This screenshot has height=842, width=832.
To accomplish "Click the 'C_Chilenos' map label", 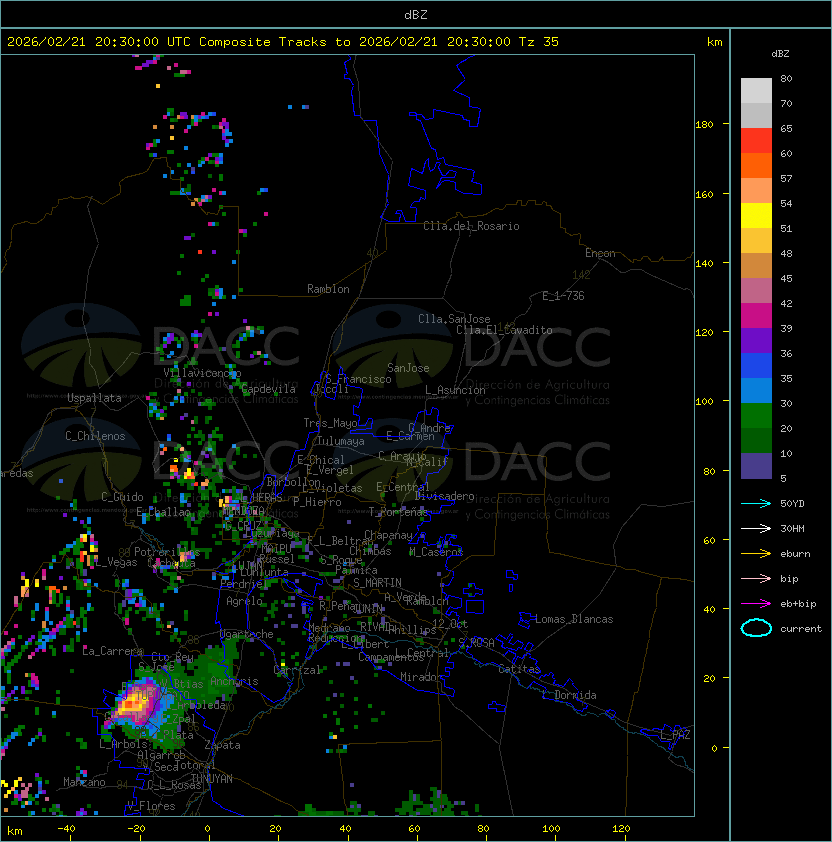I will point(95,436).
